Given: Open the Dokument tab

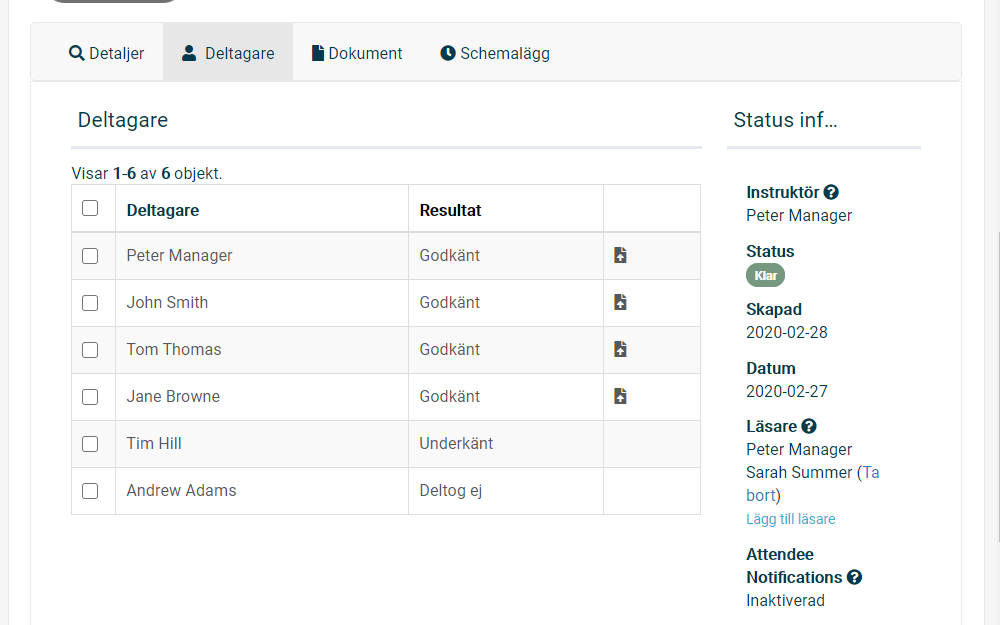Looking at the screenshot, I should click(357, 53).
